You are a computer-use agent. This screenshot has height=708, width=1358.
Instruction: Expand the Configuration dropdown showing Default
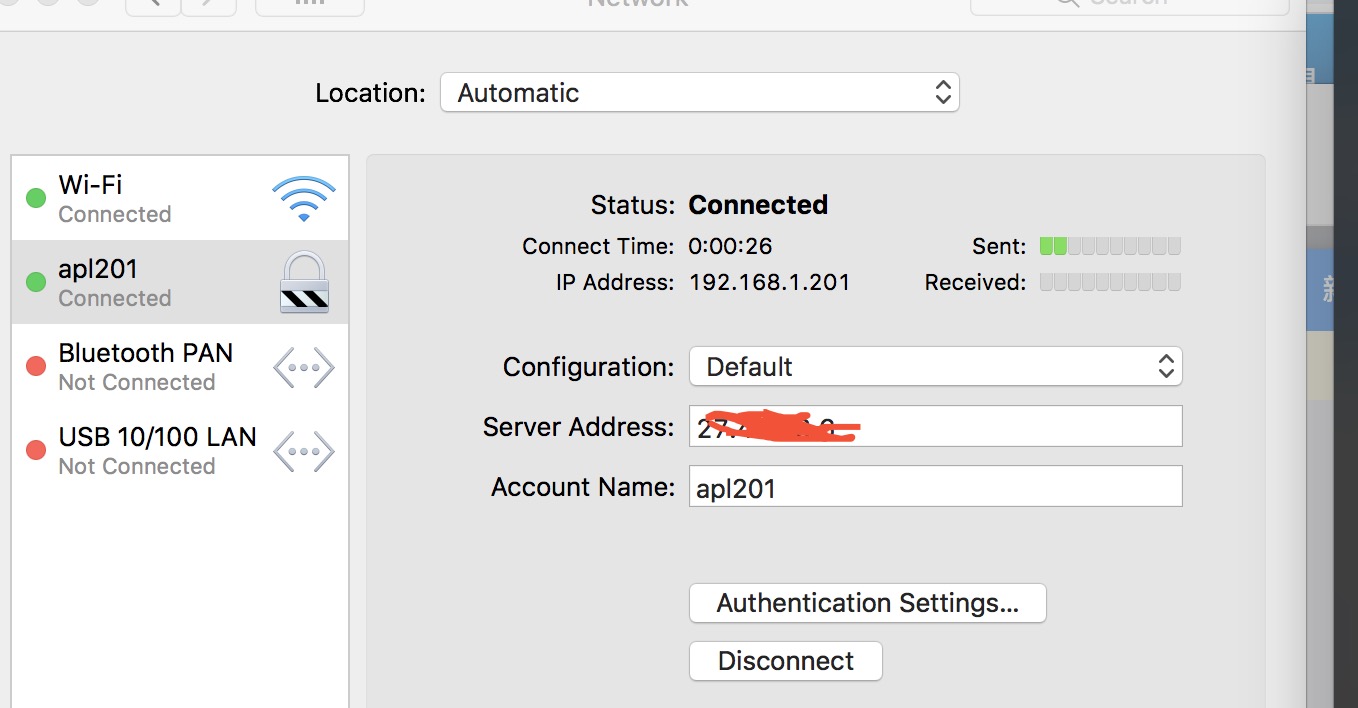[935, 367]
